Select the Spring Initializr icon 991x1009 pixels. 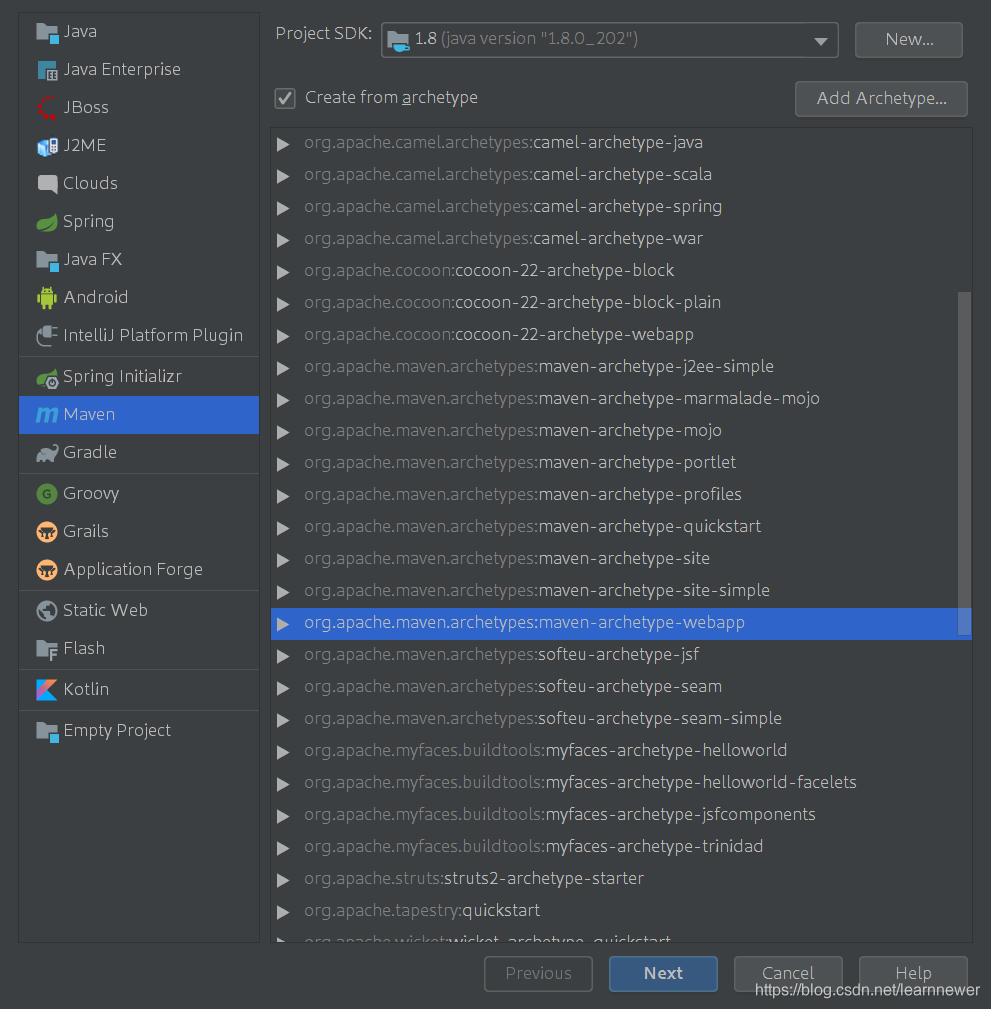[x=47, y=378]
